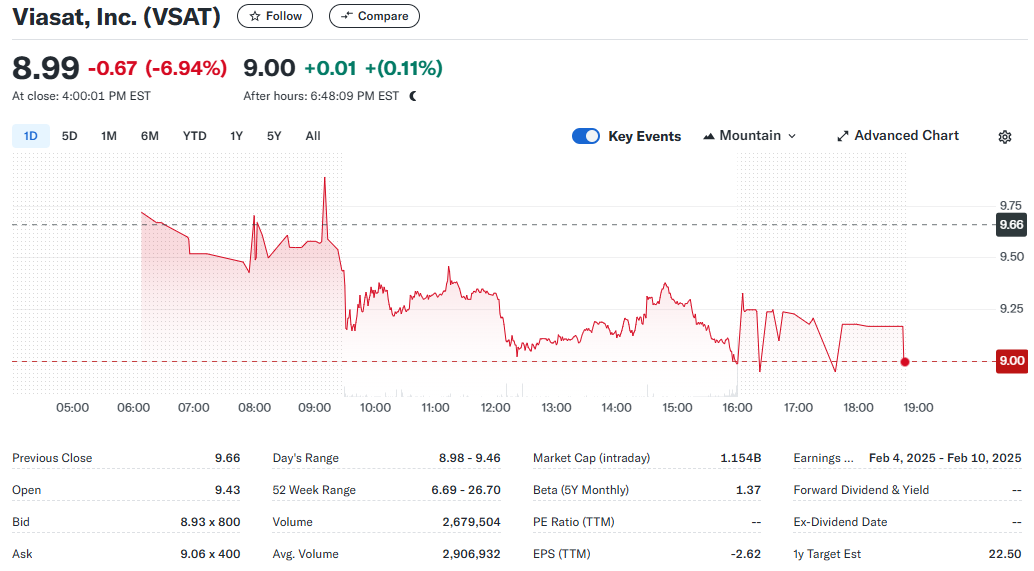Switch to the 5D range tab
The image size is (1034, 571).
[69, 136]
